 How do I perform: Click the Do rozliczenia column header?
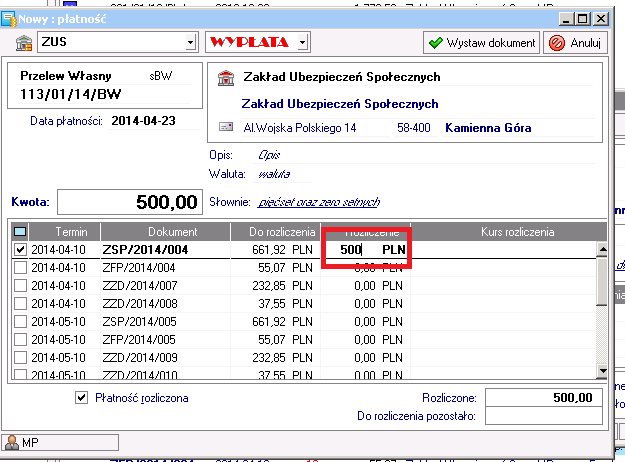(276, 232)
